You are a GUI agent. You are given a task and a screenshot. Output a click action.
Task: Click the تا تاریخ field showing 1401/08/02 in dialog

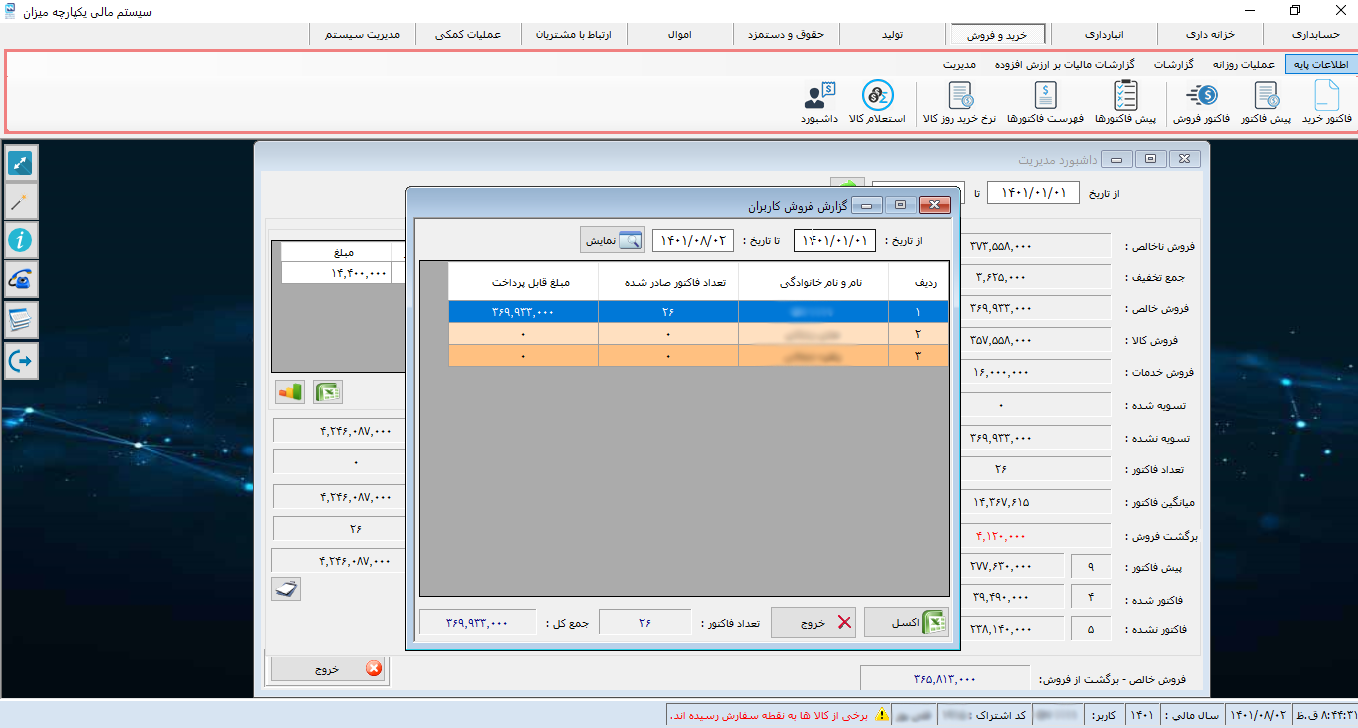pyautogui.click(x=693, y=241)
